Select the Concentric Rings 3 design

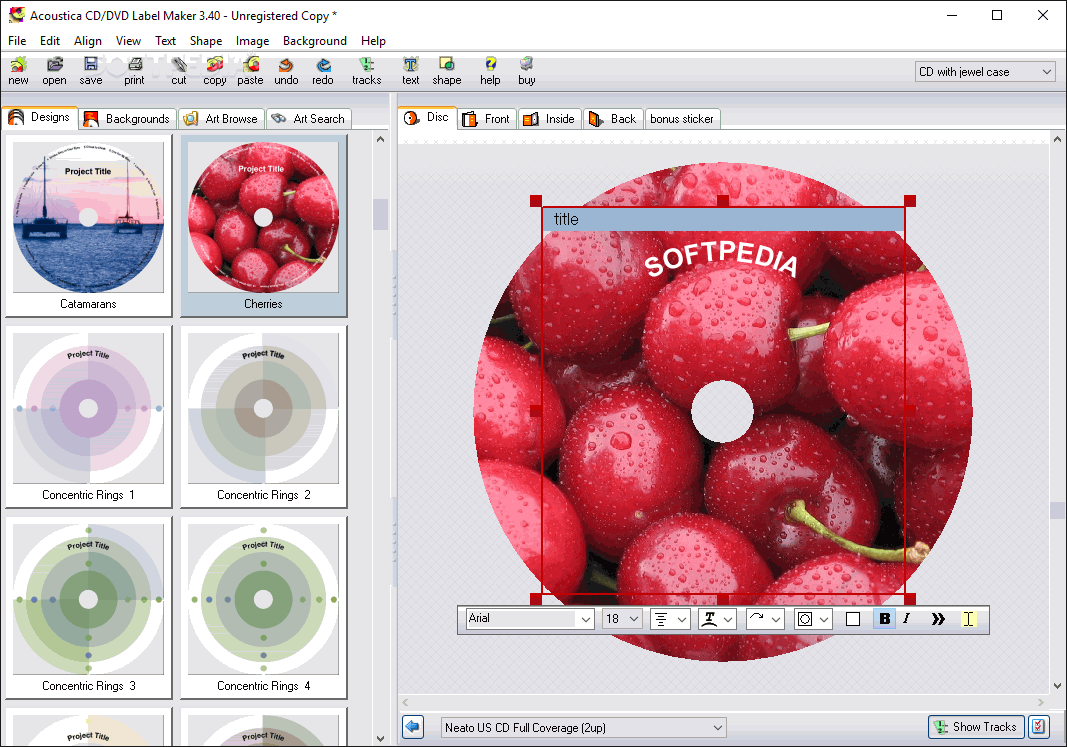[88, 608]
